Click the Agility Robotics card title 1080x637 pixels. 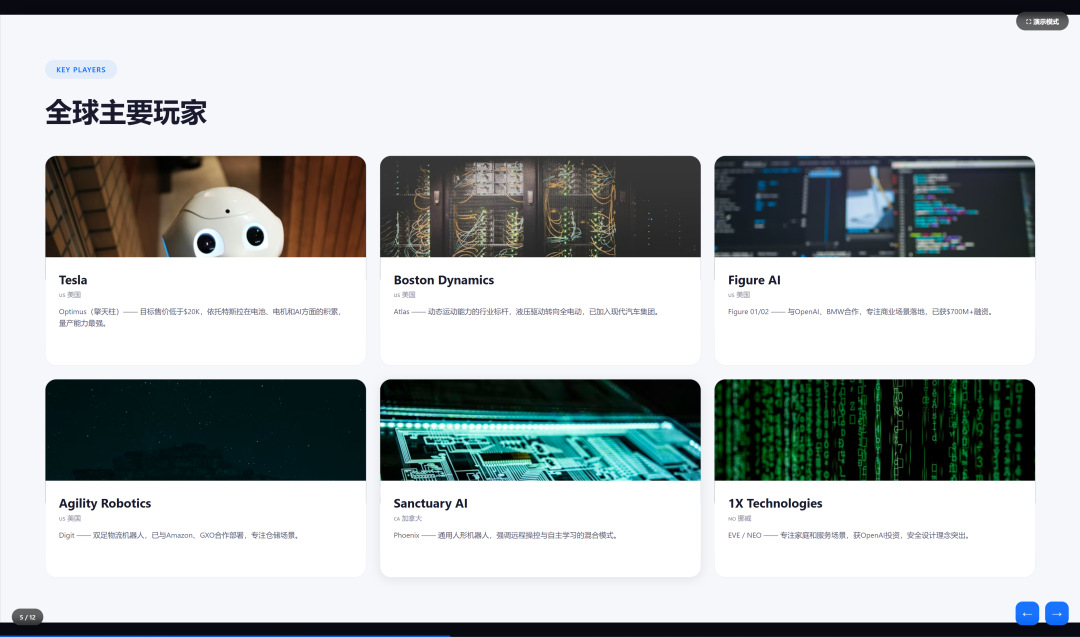105,503
